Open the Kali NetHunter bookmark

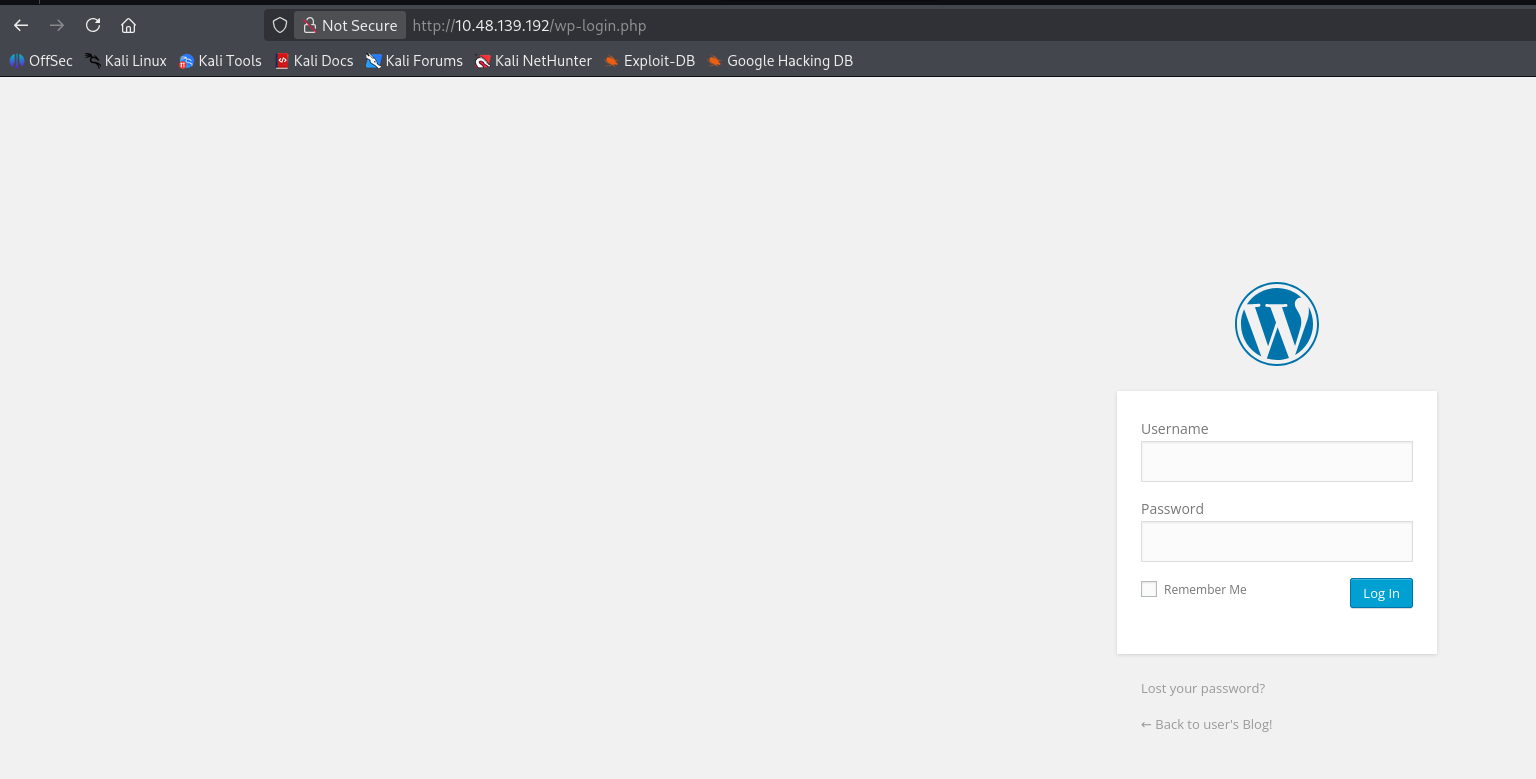[533, 61]
